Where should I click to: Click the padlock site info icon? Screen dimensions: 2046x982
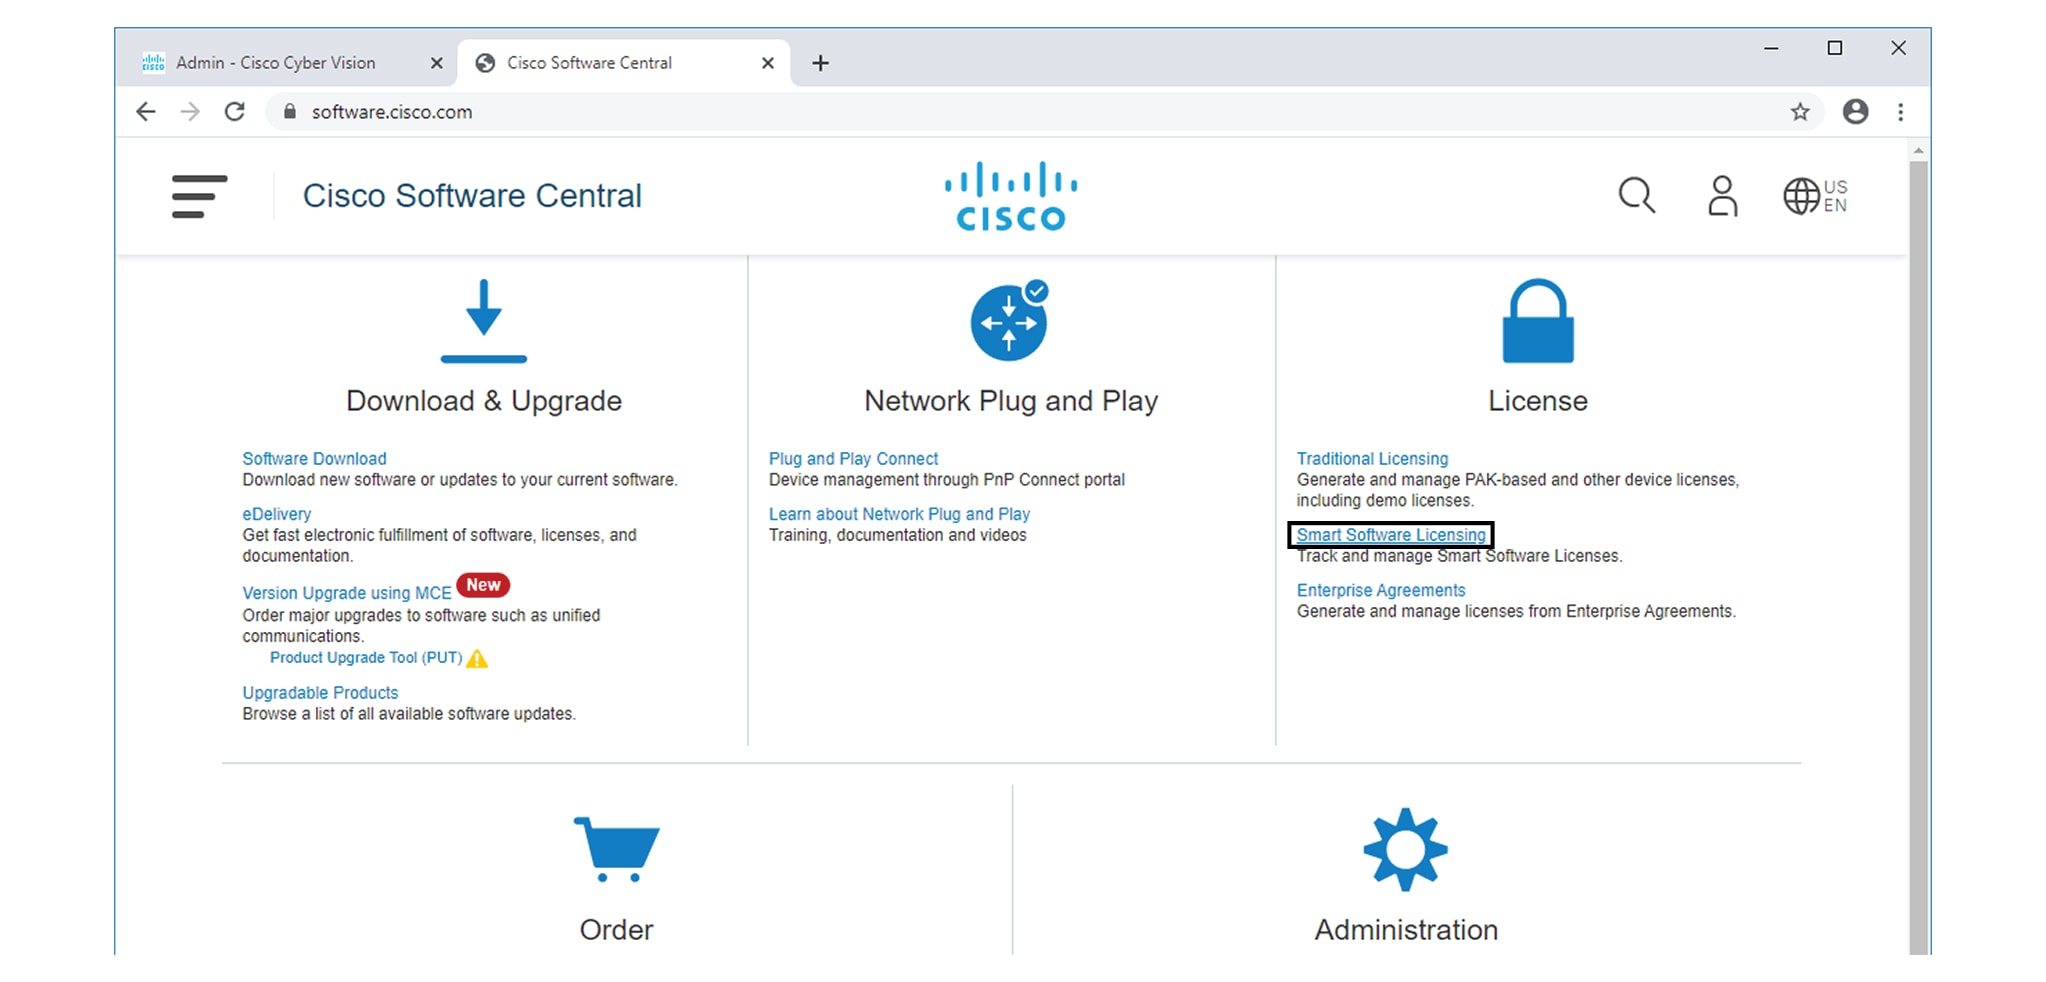[x=290, y=112]
